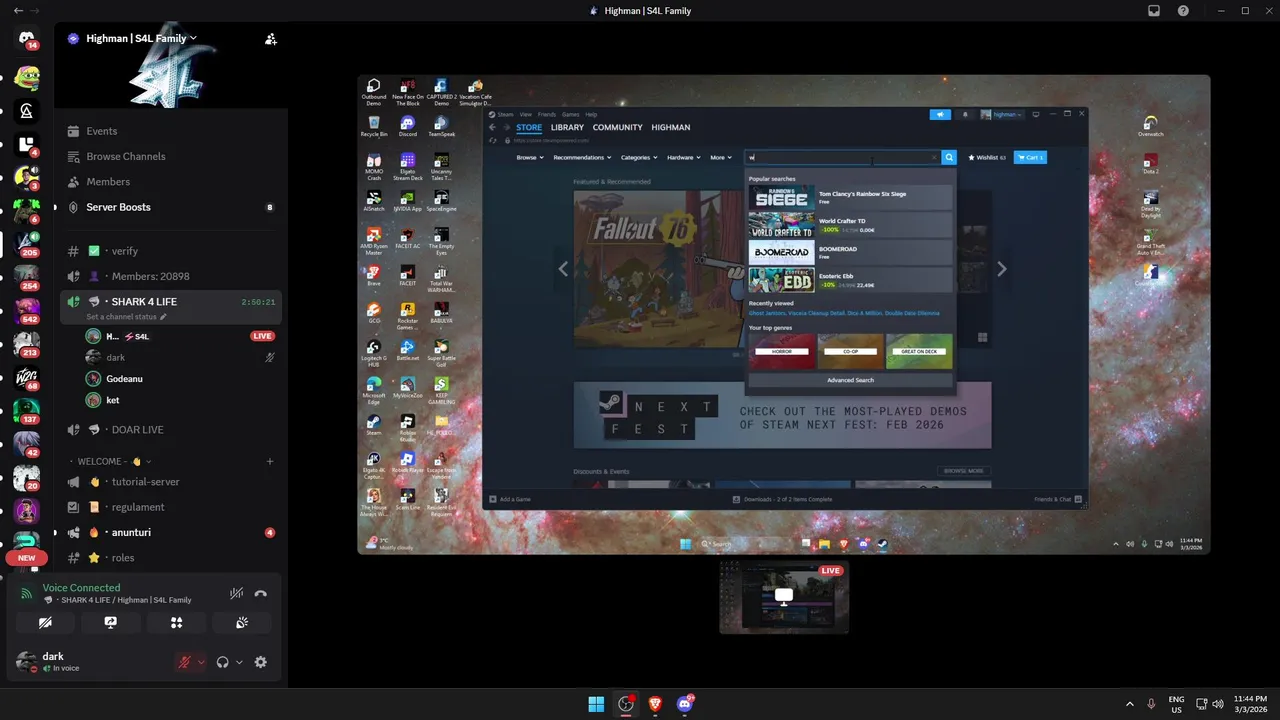The image size is (1280, 720).
Task: Open the server with badge 20
Action: pyautogui.click(x=27, y=476)
